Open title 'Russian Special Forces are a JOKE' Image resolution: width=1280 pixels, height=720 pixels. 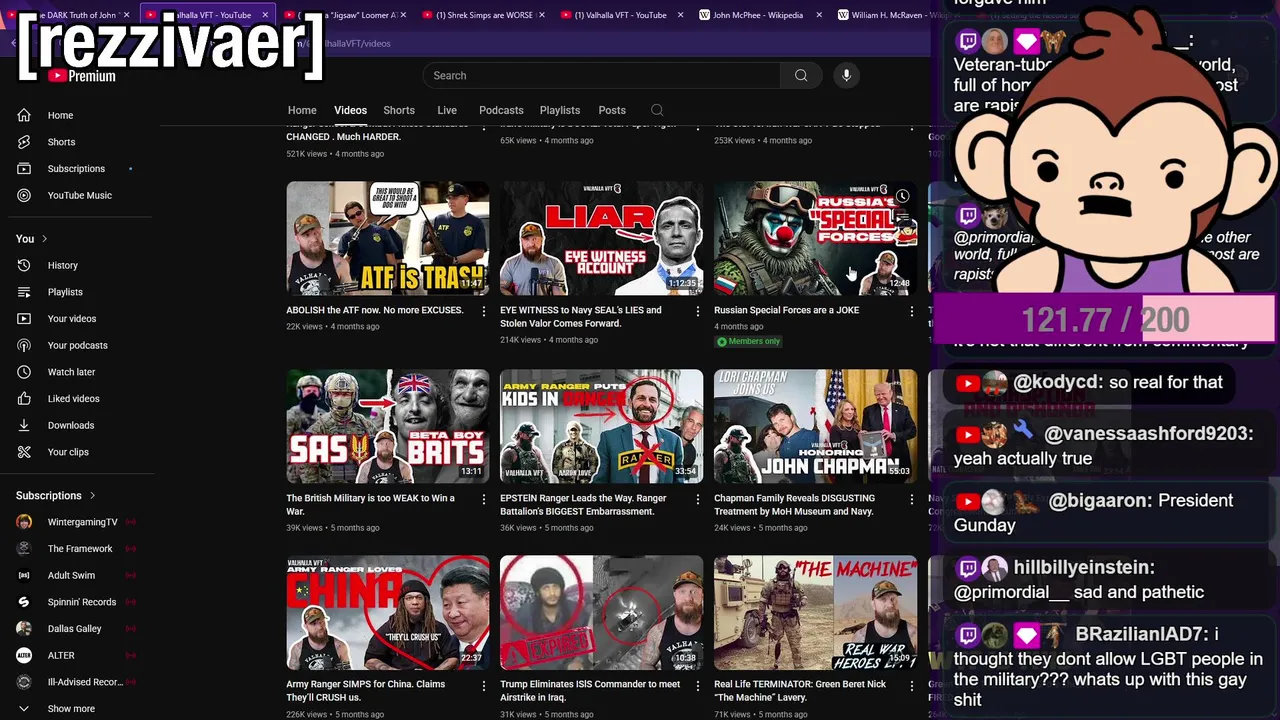(786, 310)
